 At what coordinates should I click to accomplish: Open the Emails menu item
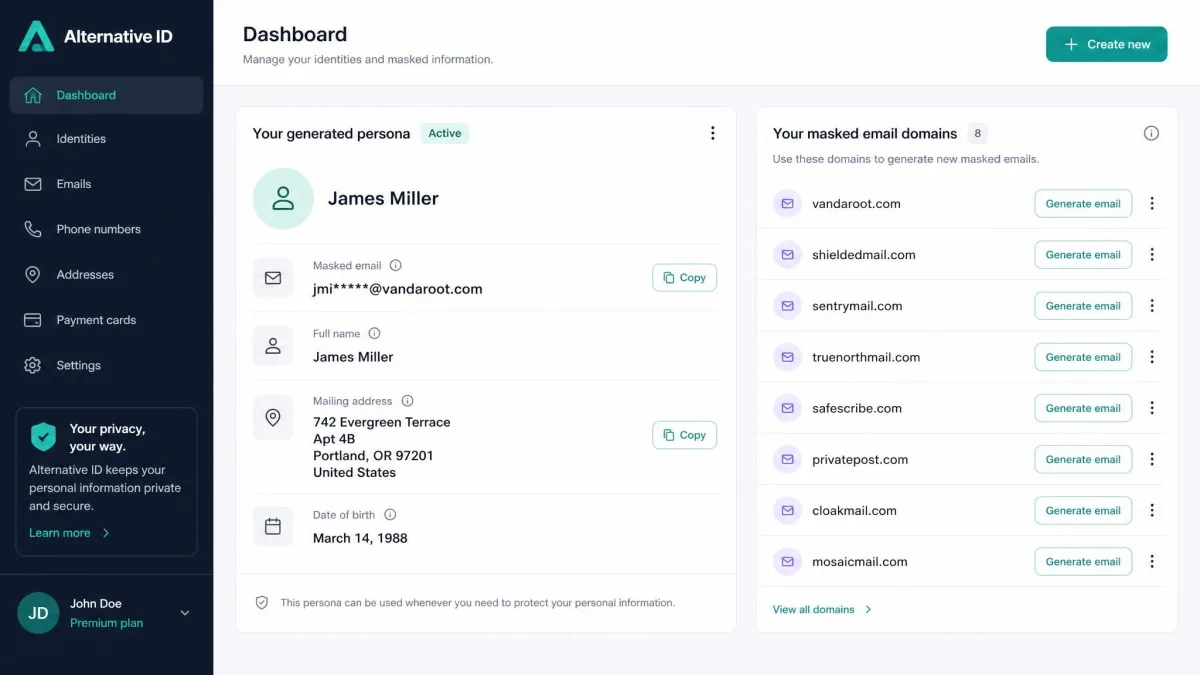106,184
